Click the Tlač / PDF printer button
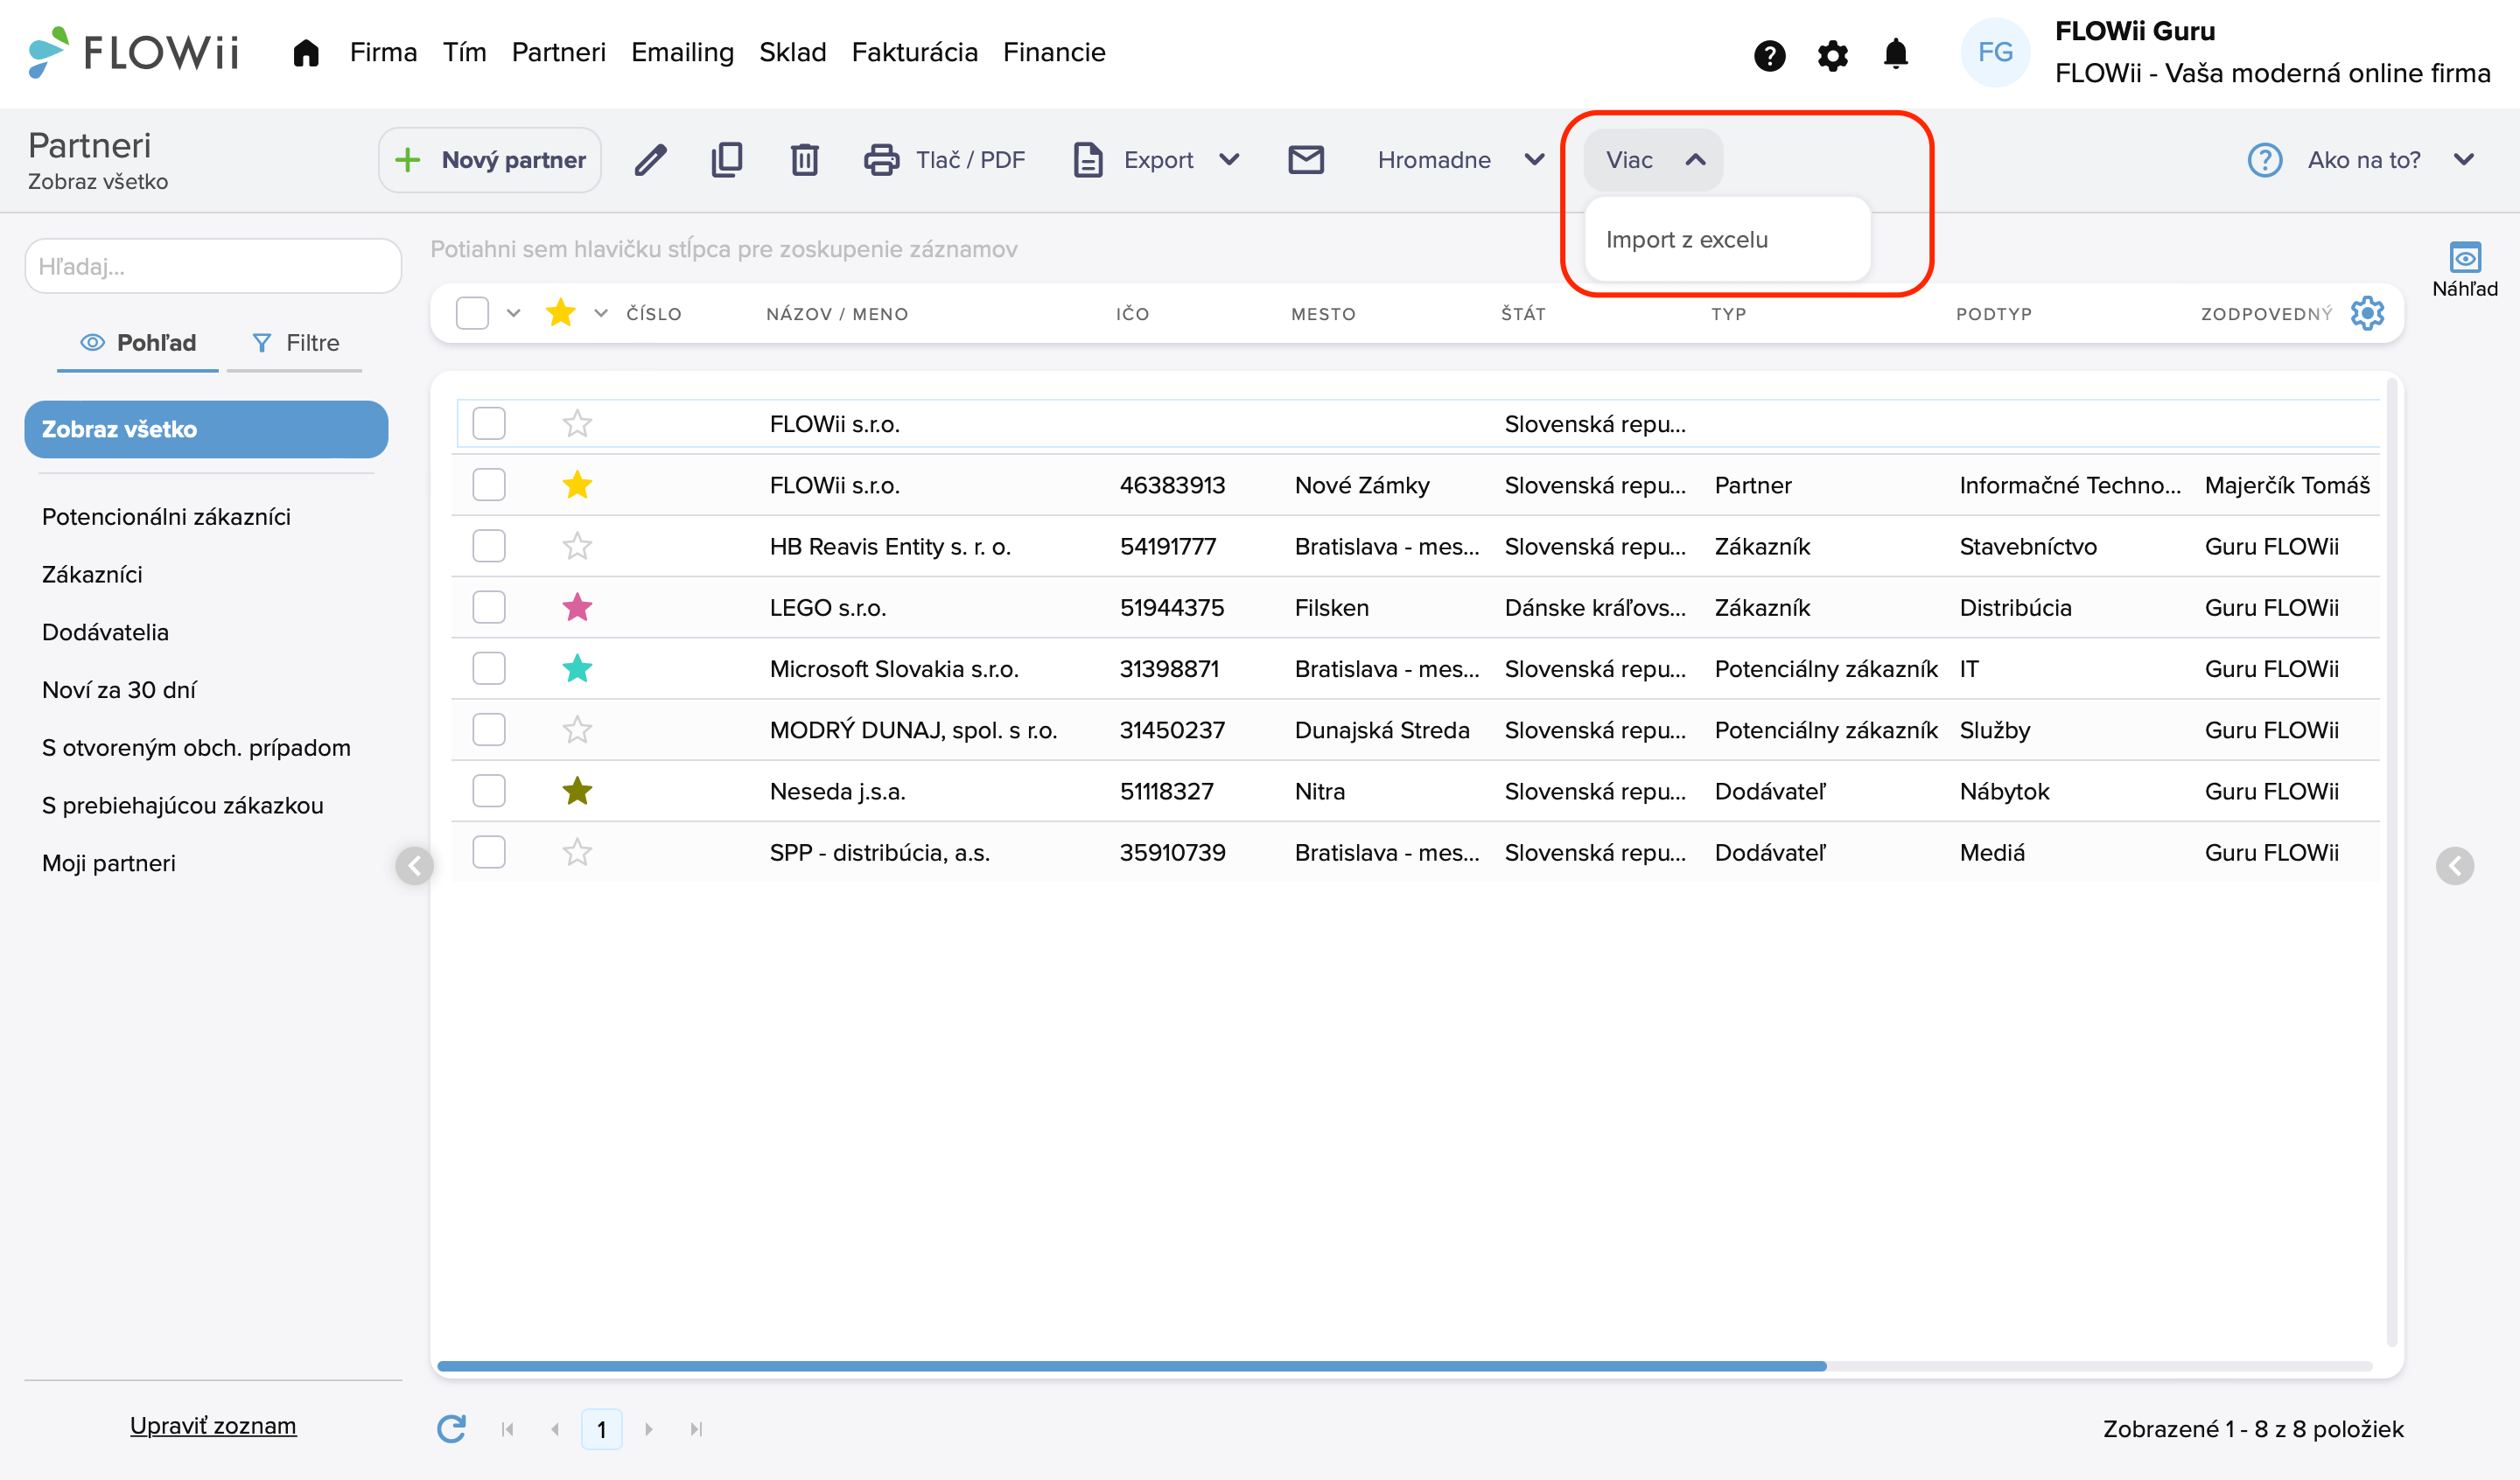The width and height of the screenshot is (2520, 1480). click(945, 160)
